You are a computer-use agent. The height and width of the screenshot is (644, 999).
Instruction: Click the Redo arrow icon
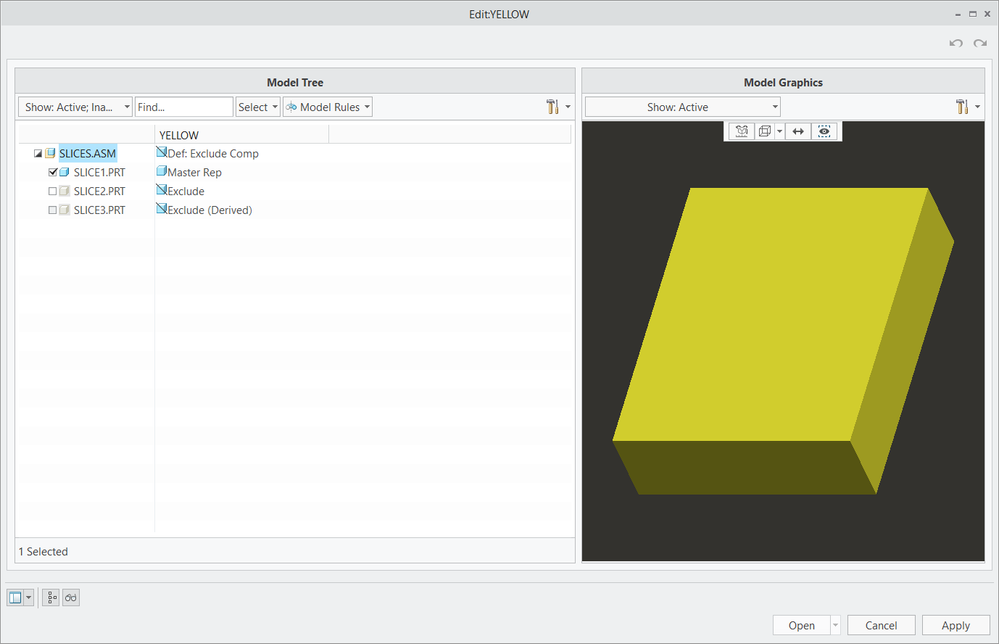pyautogui.click(x=980, y=43)
